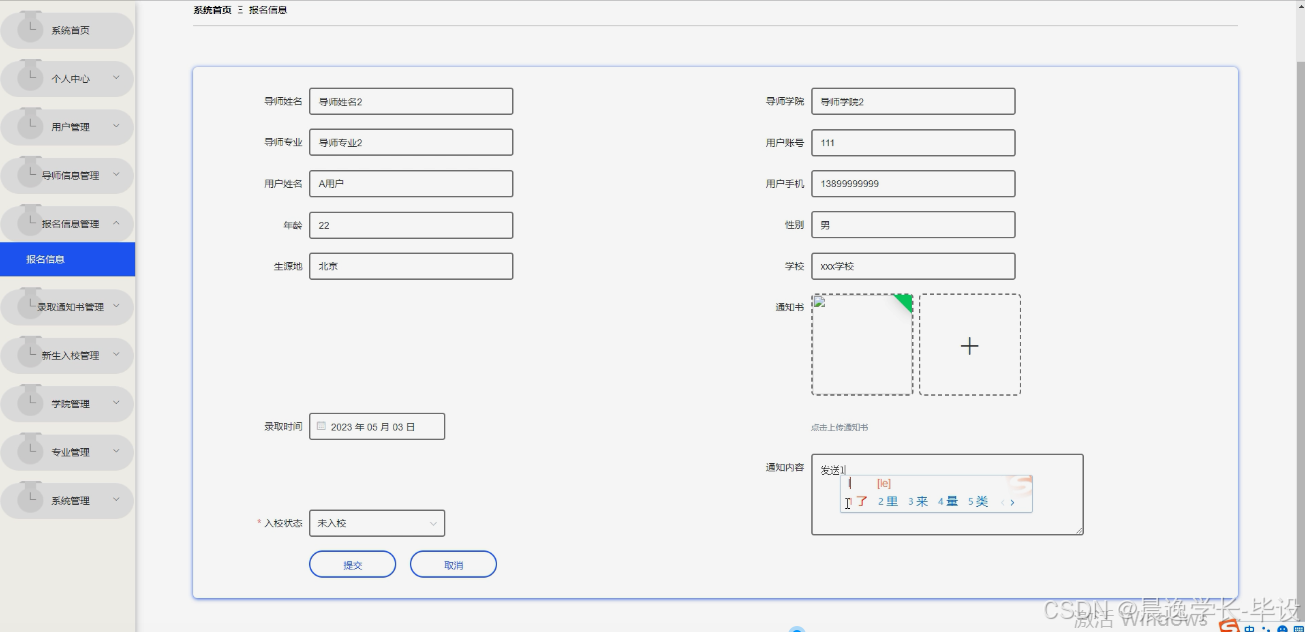Open the 系统首页 sidebar menu item

pos(67,31)
